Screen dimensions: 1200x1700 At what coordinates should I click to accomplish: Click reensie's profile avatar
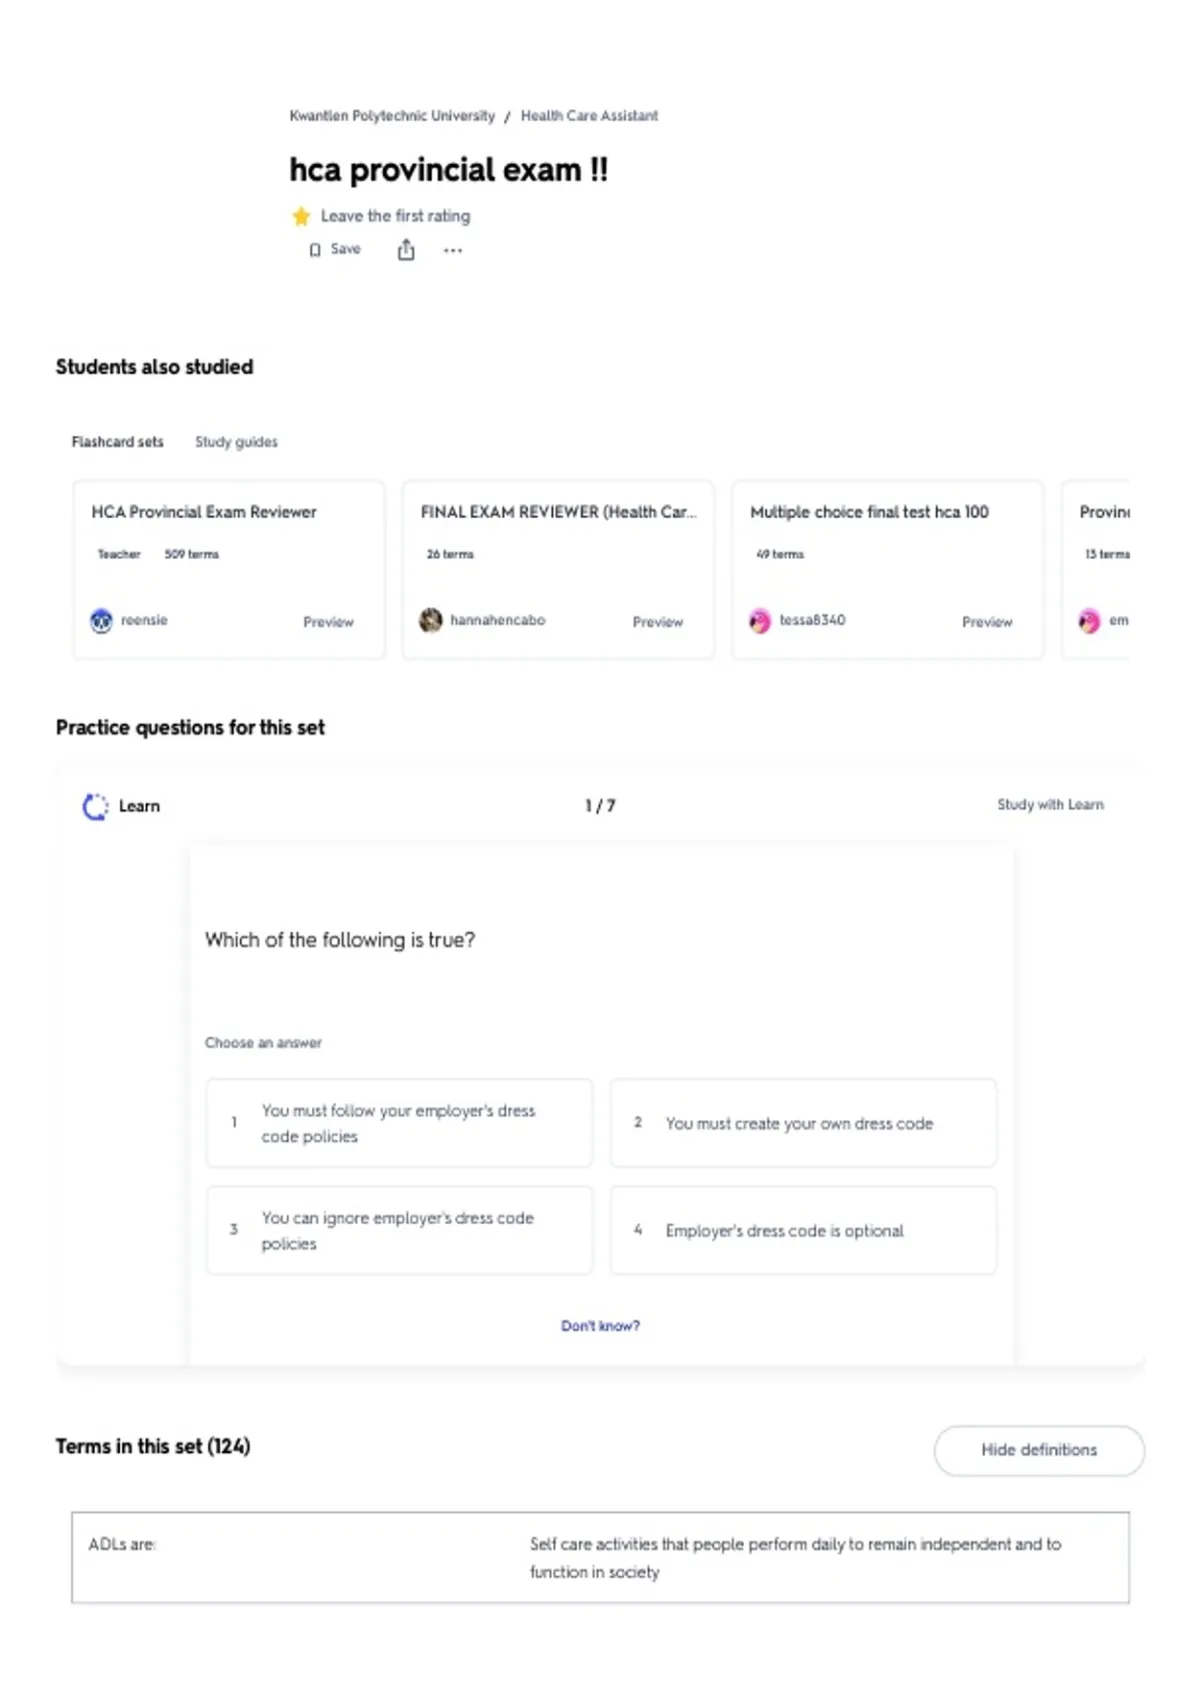[x=101, y=621]
